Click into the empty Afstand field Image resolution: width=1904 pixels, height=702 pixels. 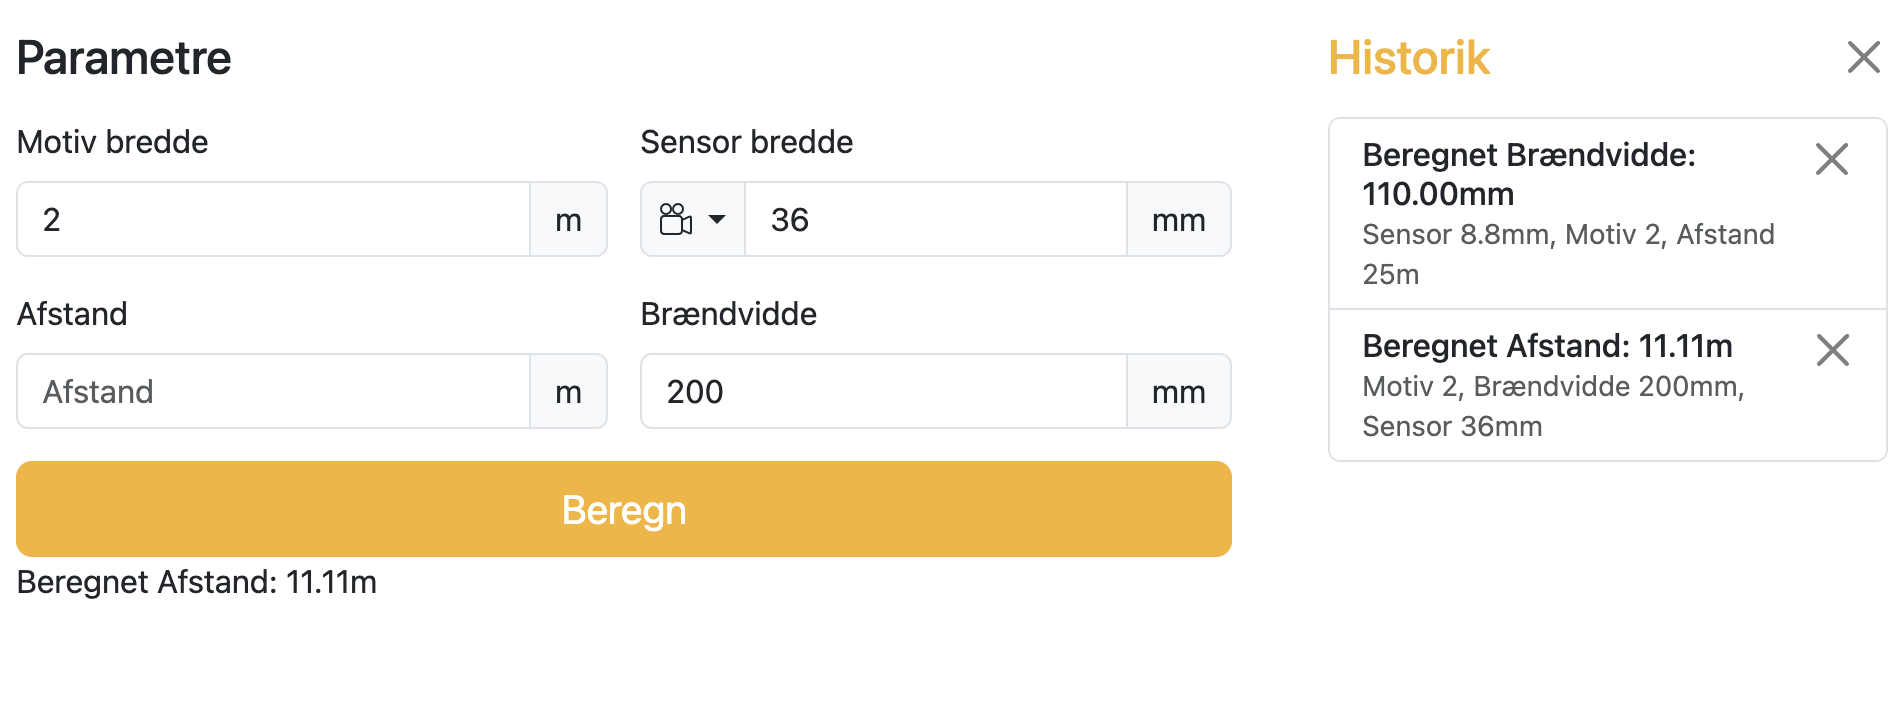tap(273, 391)
